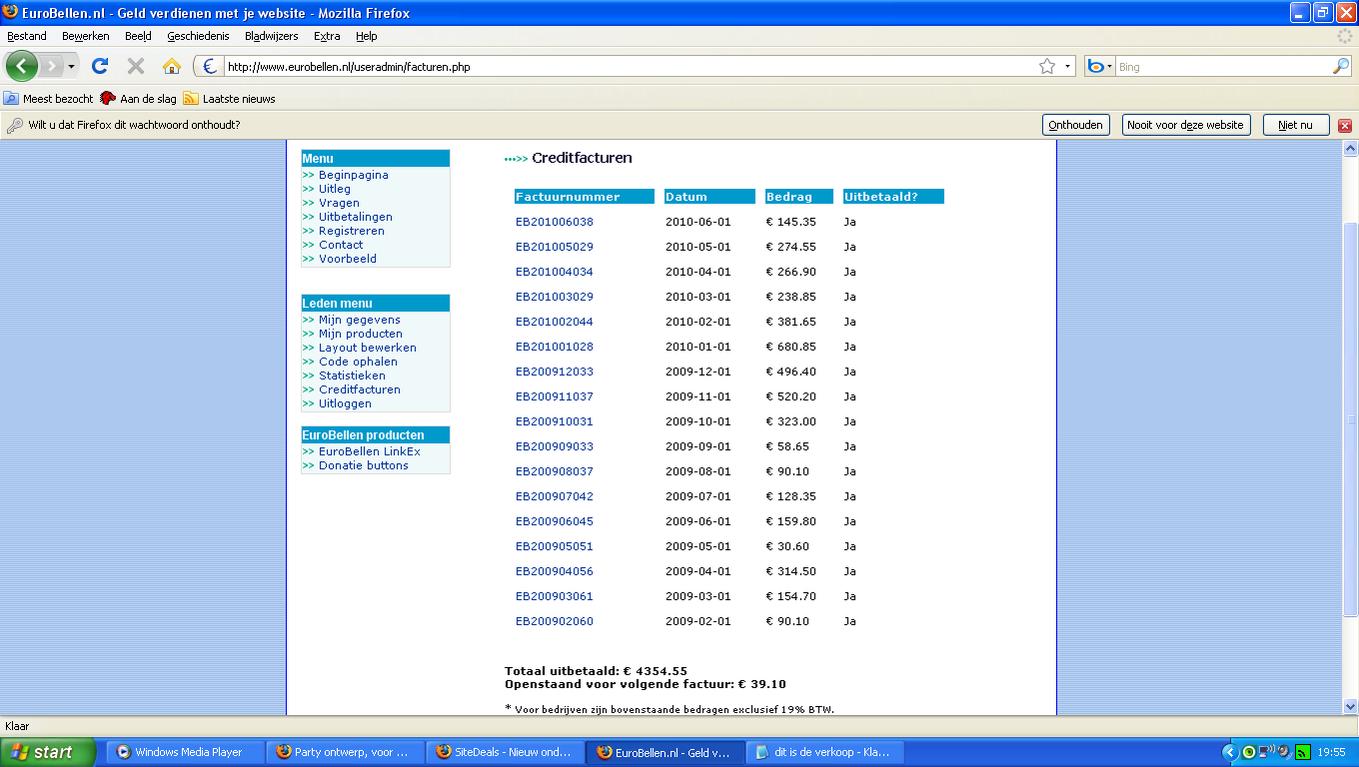The height and width of the screenshot is (767, 1359).
Task: Reload the page with the refresh icon
Action: tap(100, 66)
